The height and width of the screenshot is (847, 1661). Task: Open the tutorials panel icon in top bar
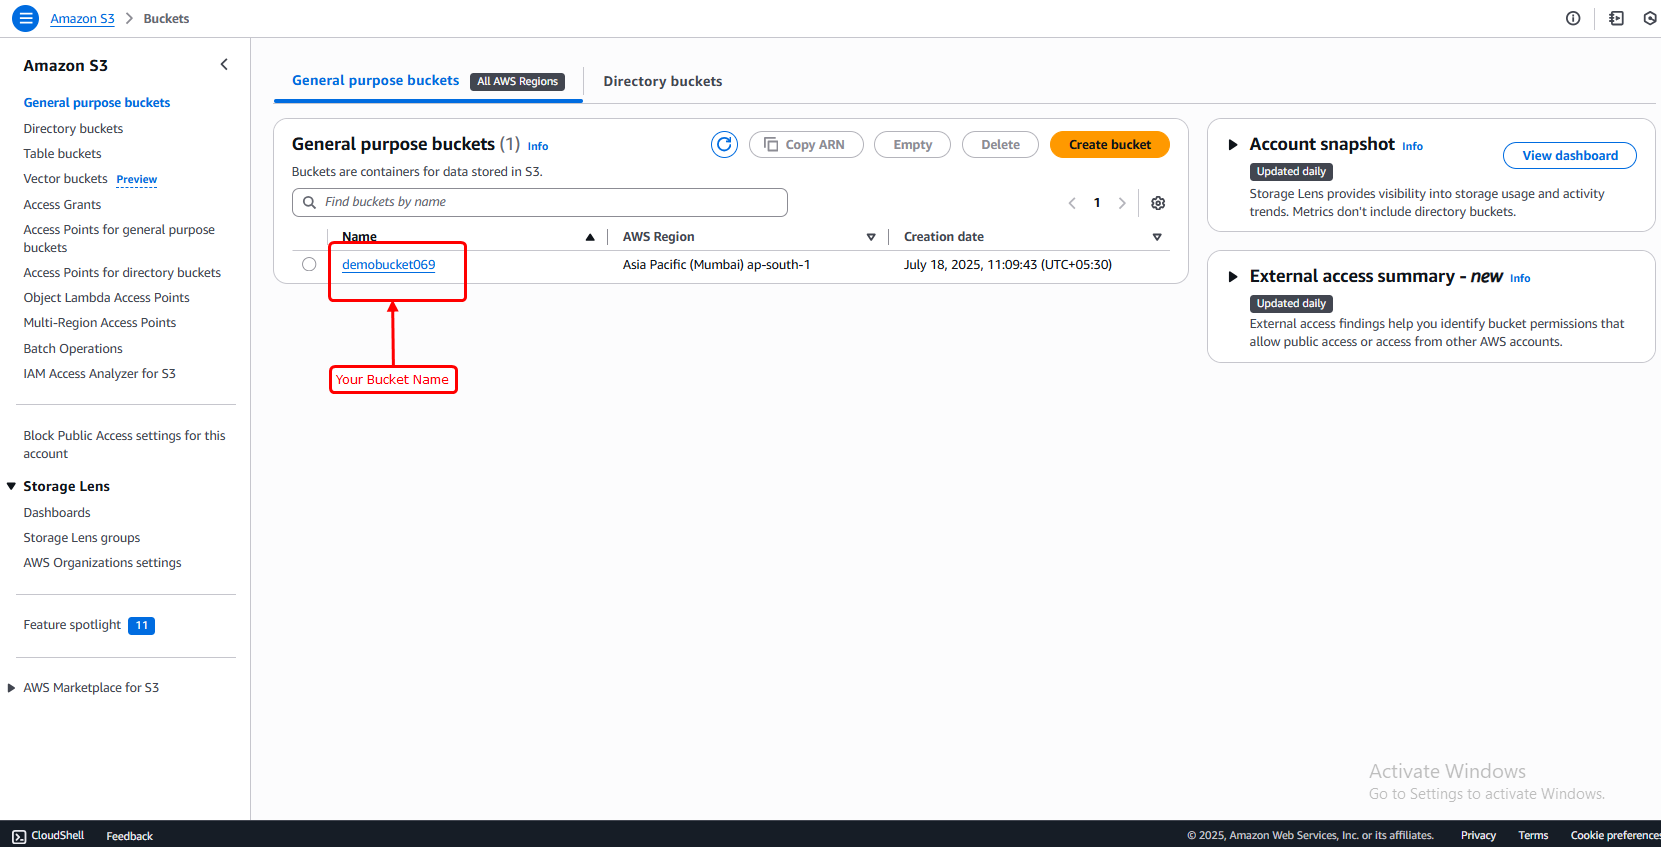[x=1616, y=18]
